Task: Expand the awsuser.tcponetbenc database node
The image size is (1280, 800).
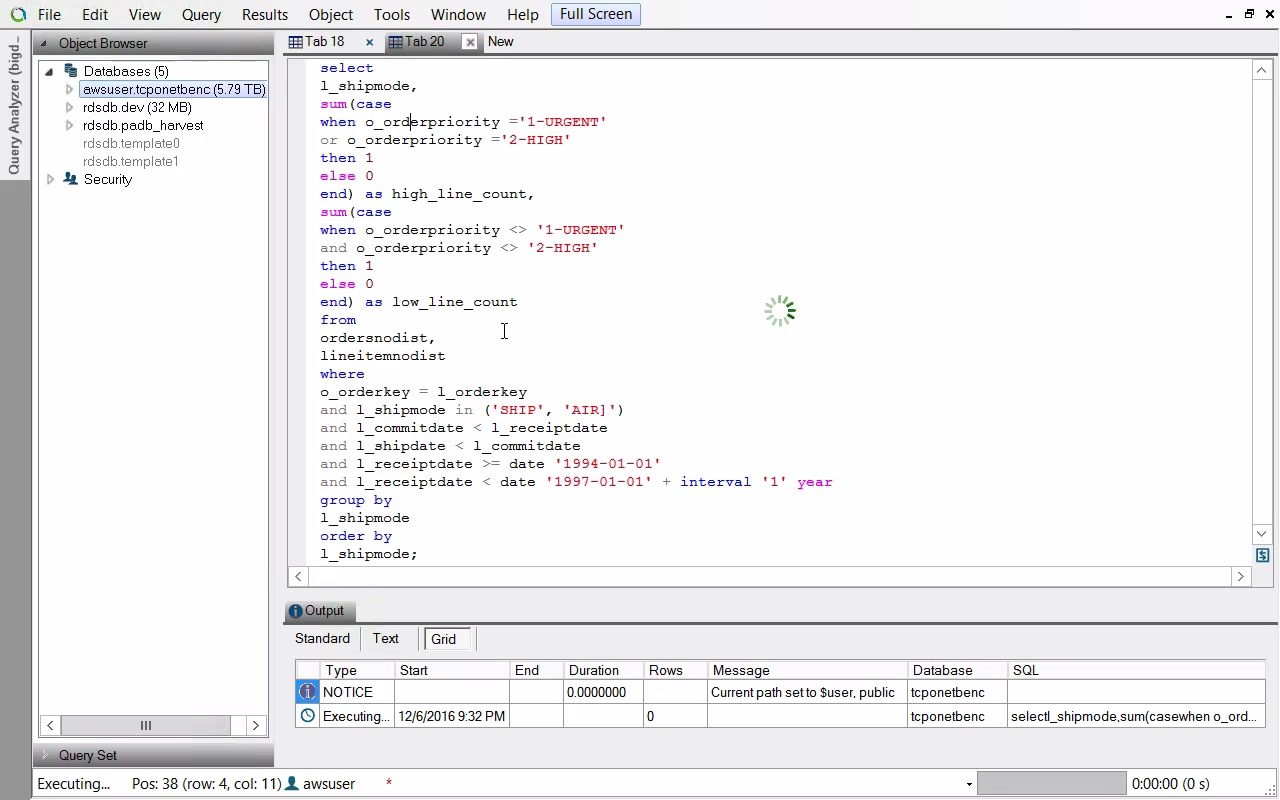Action: 69,89
